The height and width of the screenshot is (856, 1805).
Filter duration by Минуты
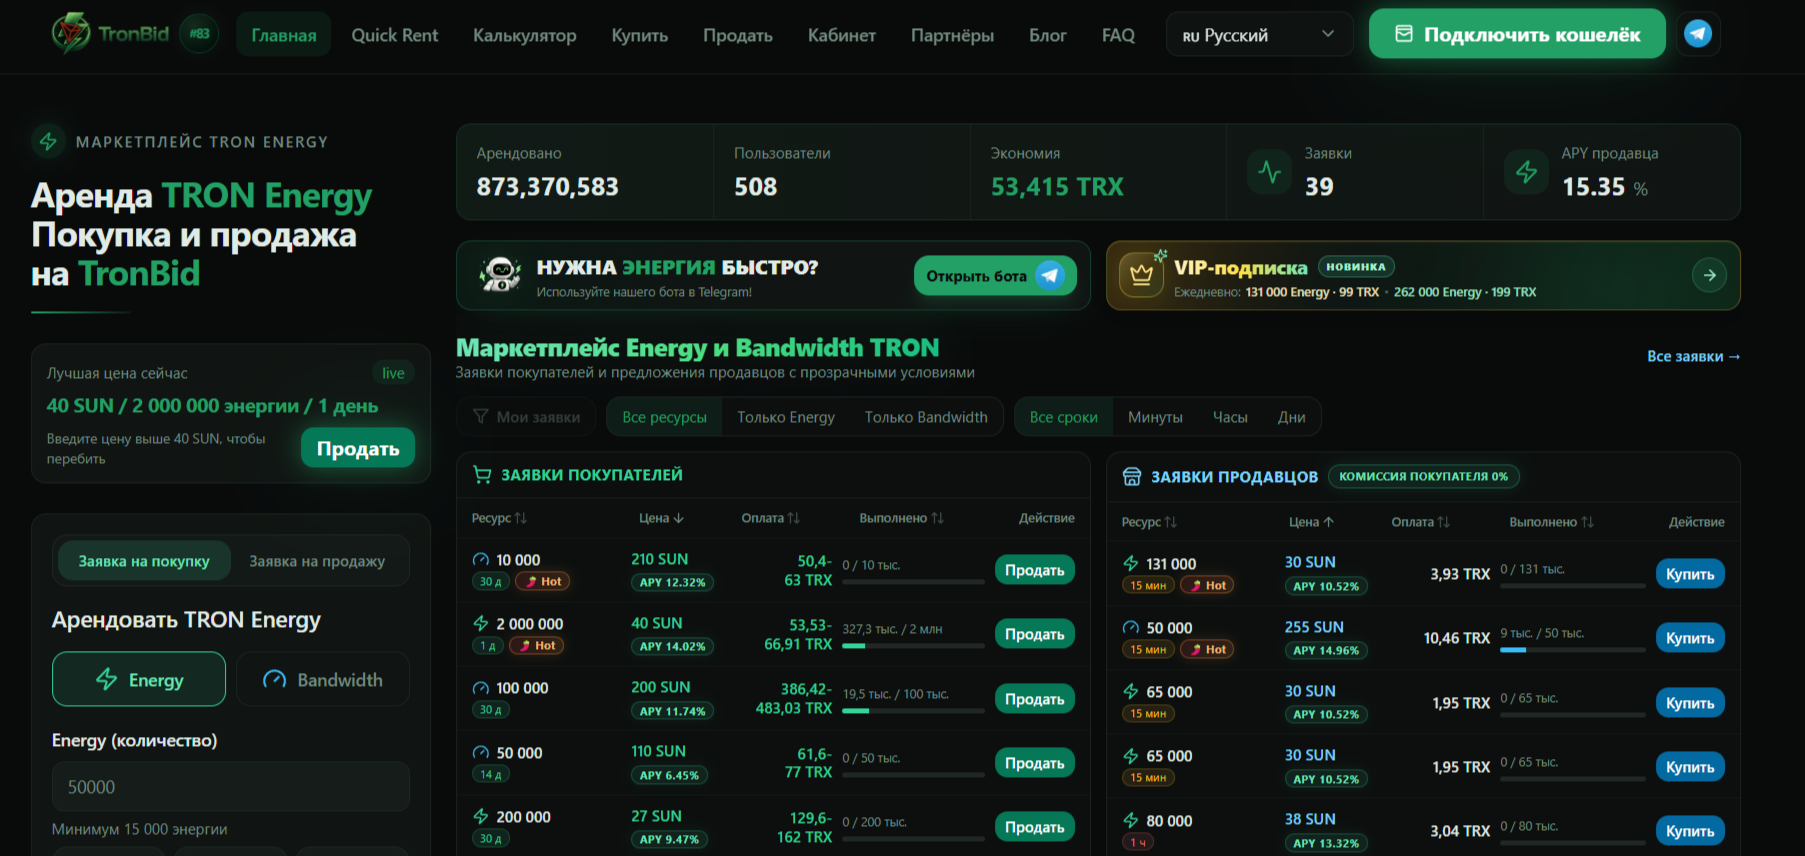[x=1155, y=417]
